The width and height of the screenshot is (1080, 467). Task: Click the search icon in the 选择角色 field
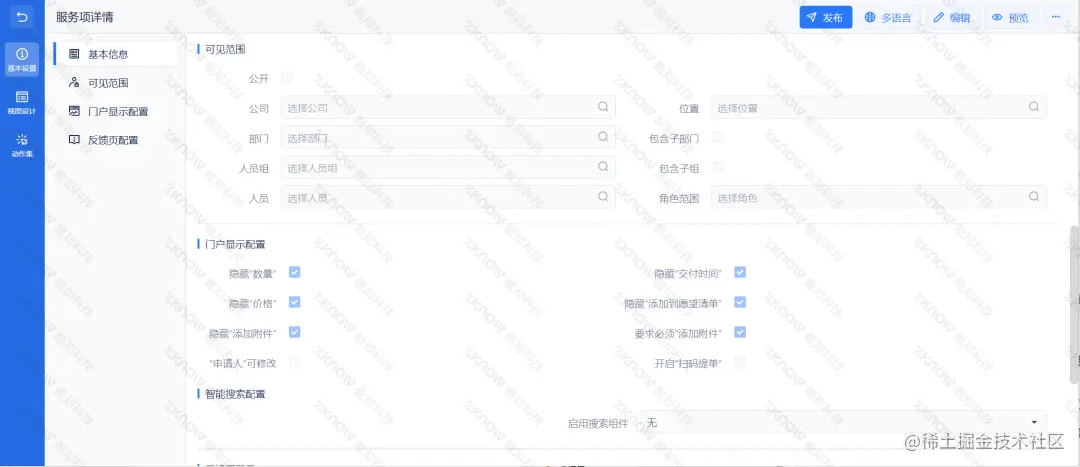pyautogui.click(x=1034, y=196)
